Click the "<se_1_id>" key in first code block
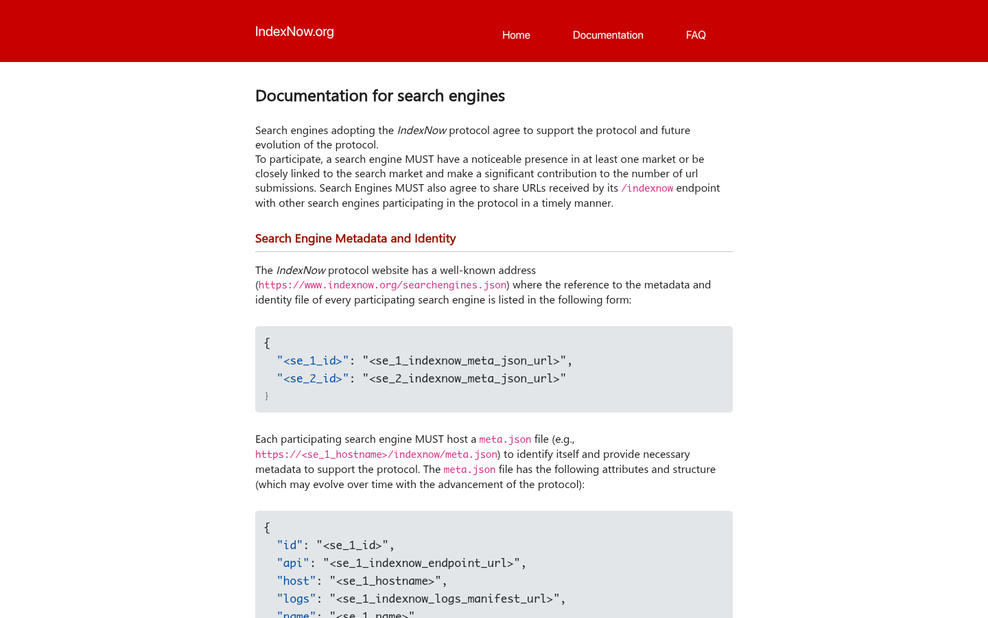Screen dimensions: 988x618 coord(313,361)
